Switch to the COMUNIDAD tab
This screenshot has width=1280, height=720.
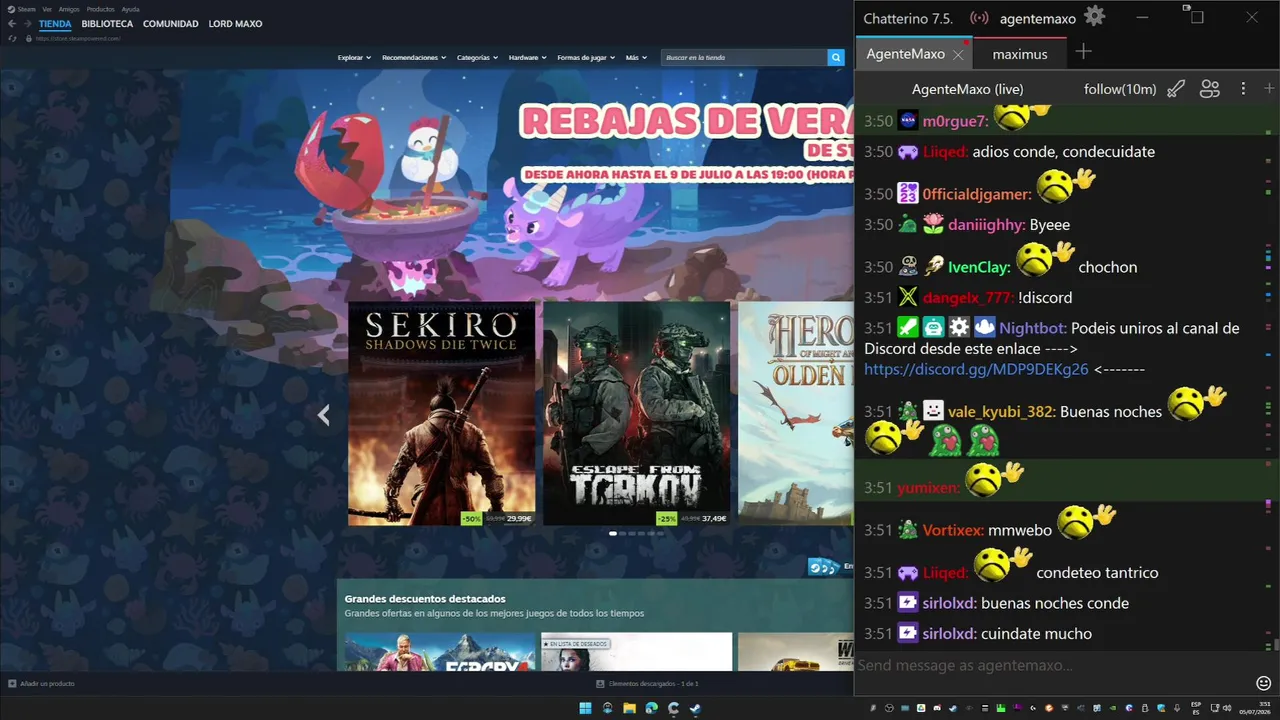pyautogui.click(x=170, y=24)
